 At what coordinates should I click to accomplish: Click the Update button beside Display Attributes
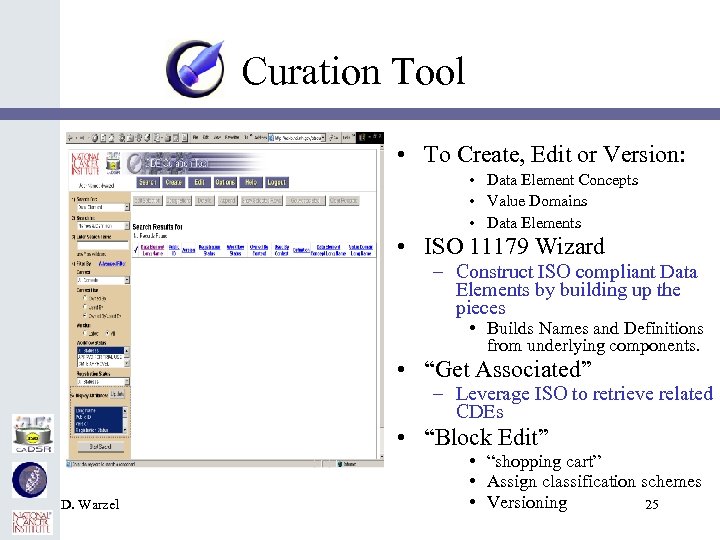click(x=117, y=394)
